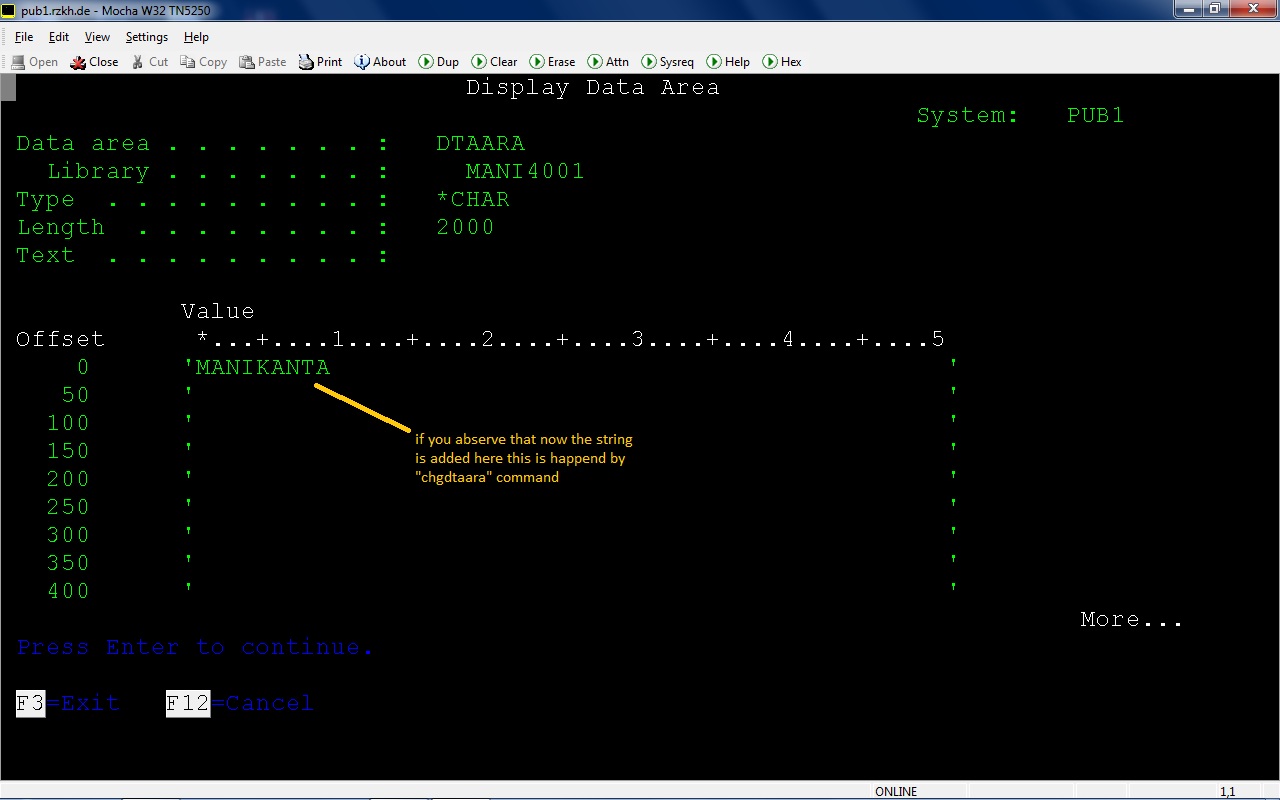Screen dimensions: 1280x800
Task: Click the Open session icon
Action: pyautogui.click(x=33, y=61)
